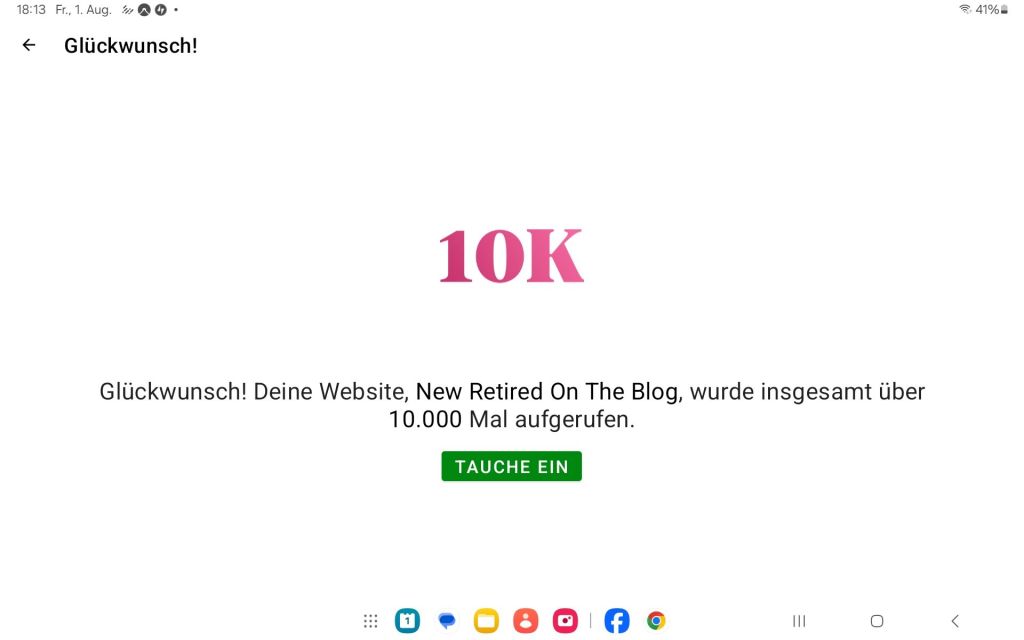Launch the Calendar app from the taskbar
Image resolution: width=1024 pixels, height=640 pixels.
(x=408, y=620)
